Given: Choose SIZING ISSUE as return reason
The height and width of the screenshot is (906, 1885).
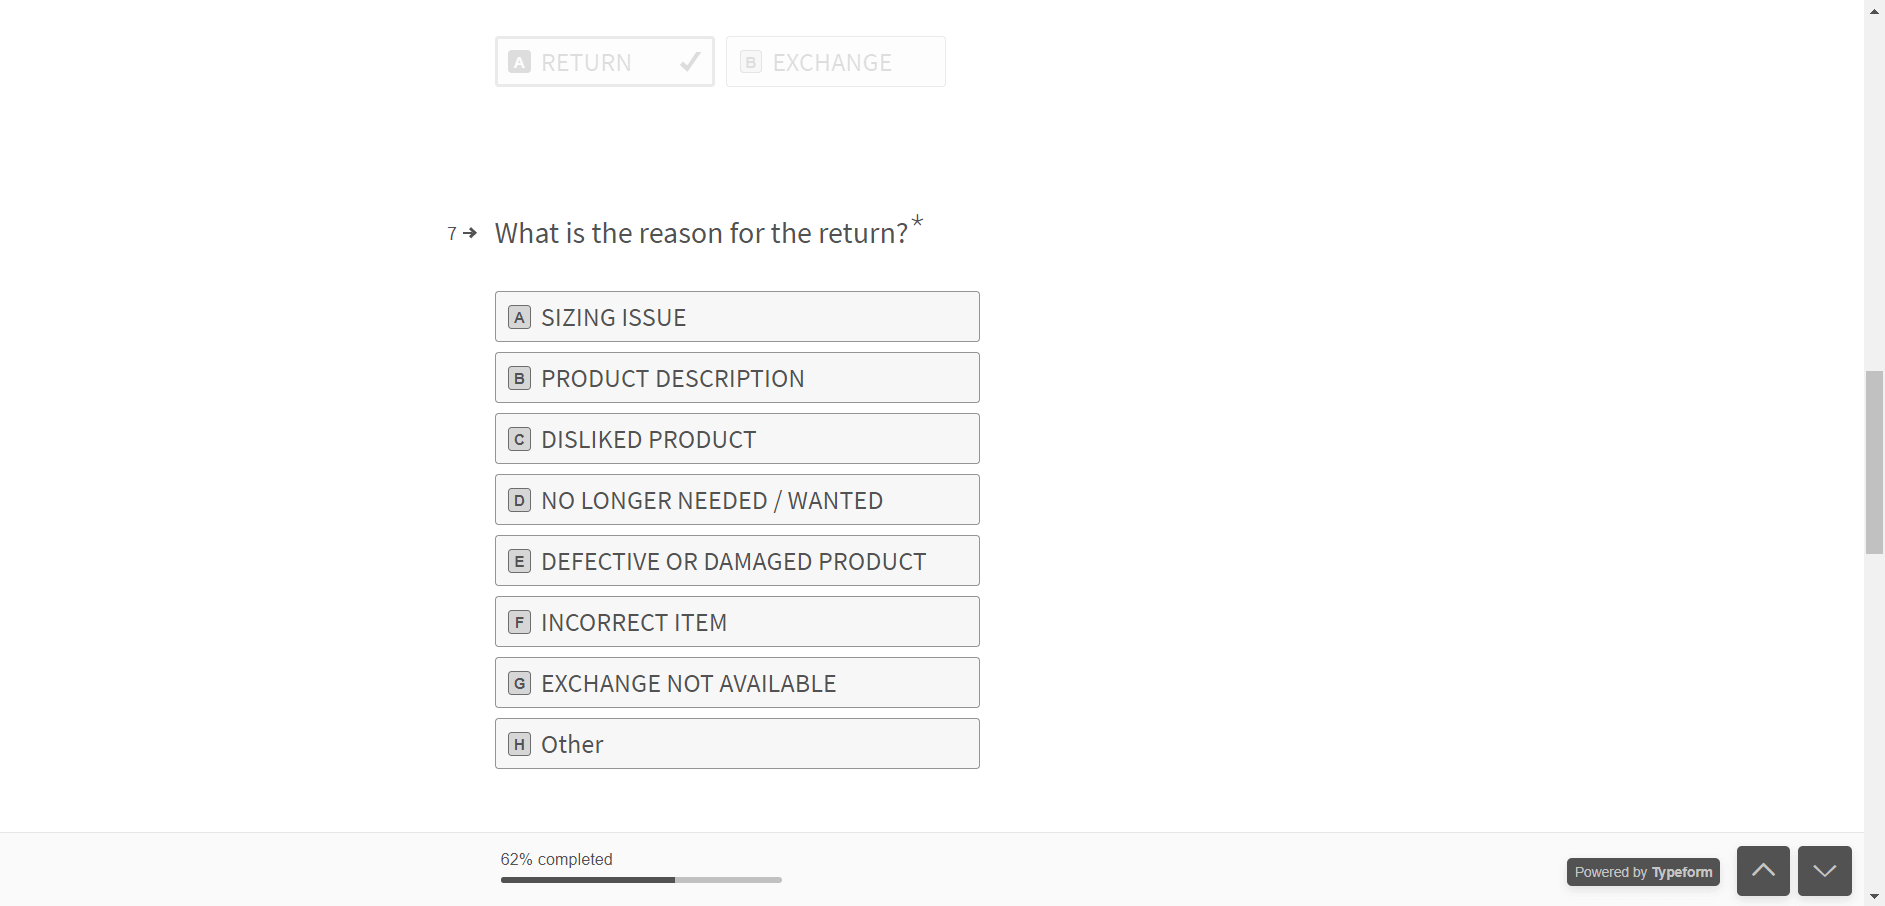Looking at the screenshot, I should tap(737, 317).
